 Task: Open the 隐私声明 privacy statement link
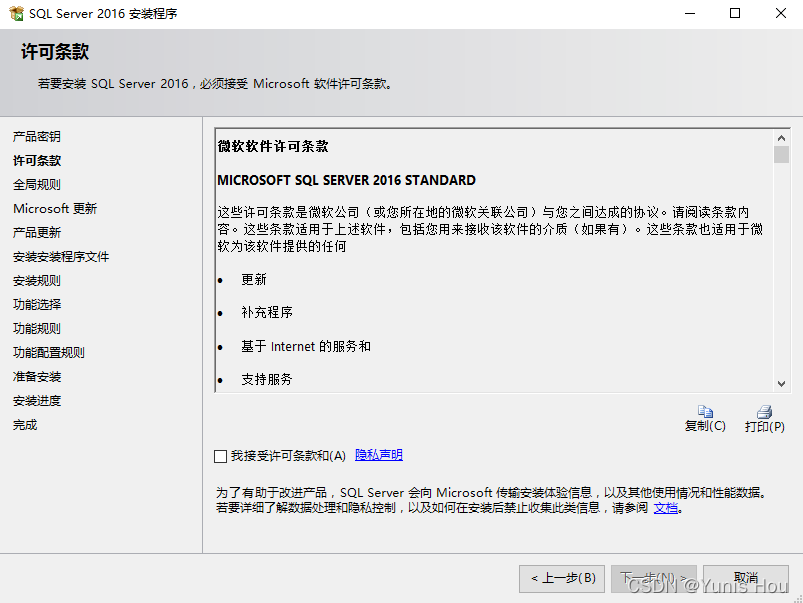pyautogui.click(x=378, y=455)
